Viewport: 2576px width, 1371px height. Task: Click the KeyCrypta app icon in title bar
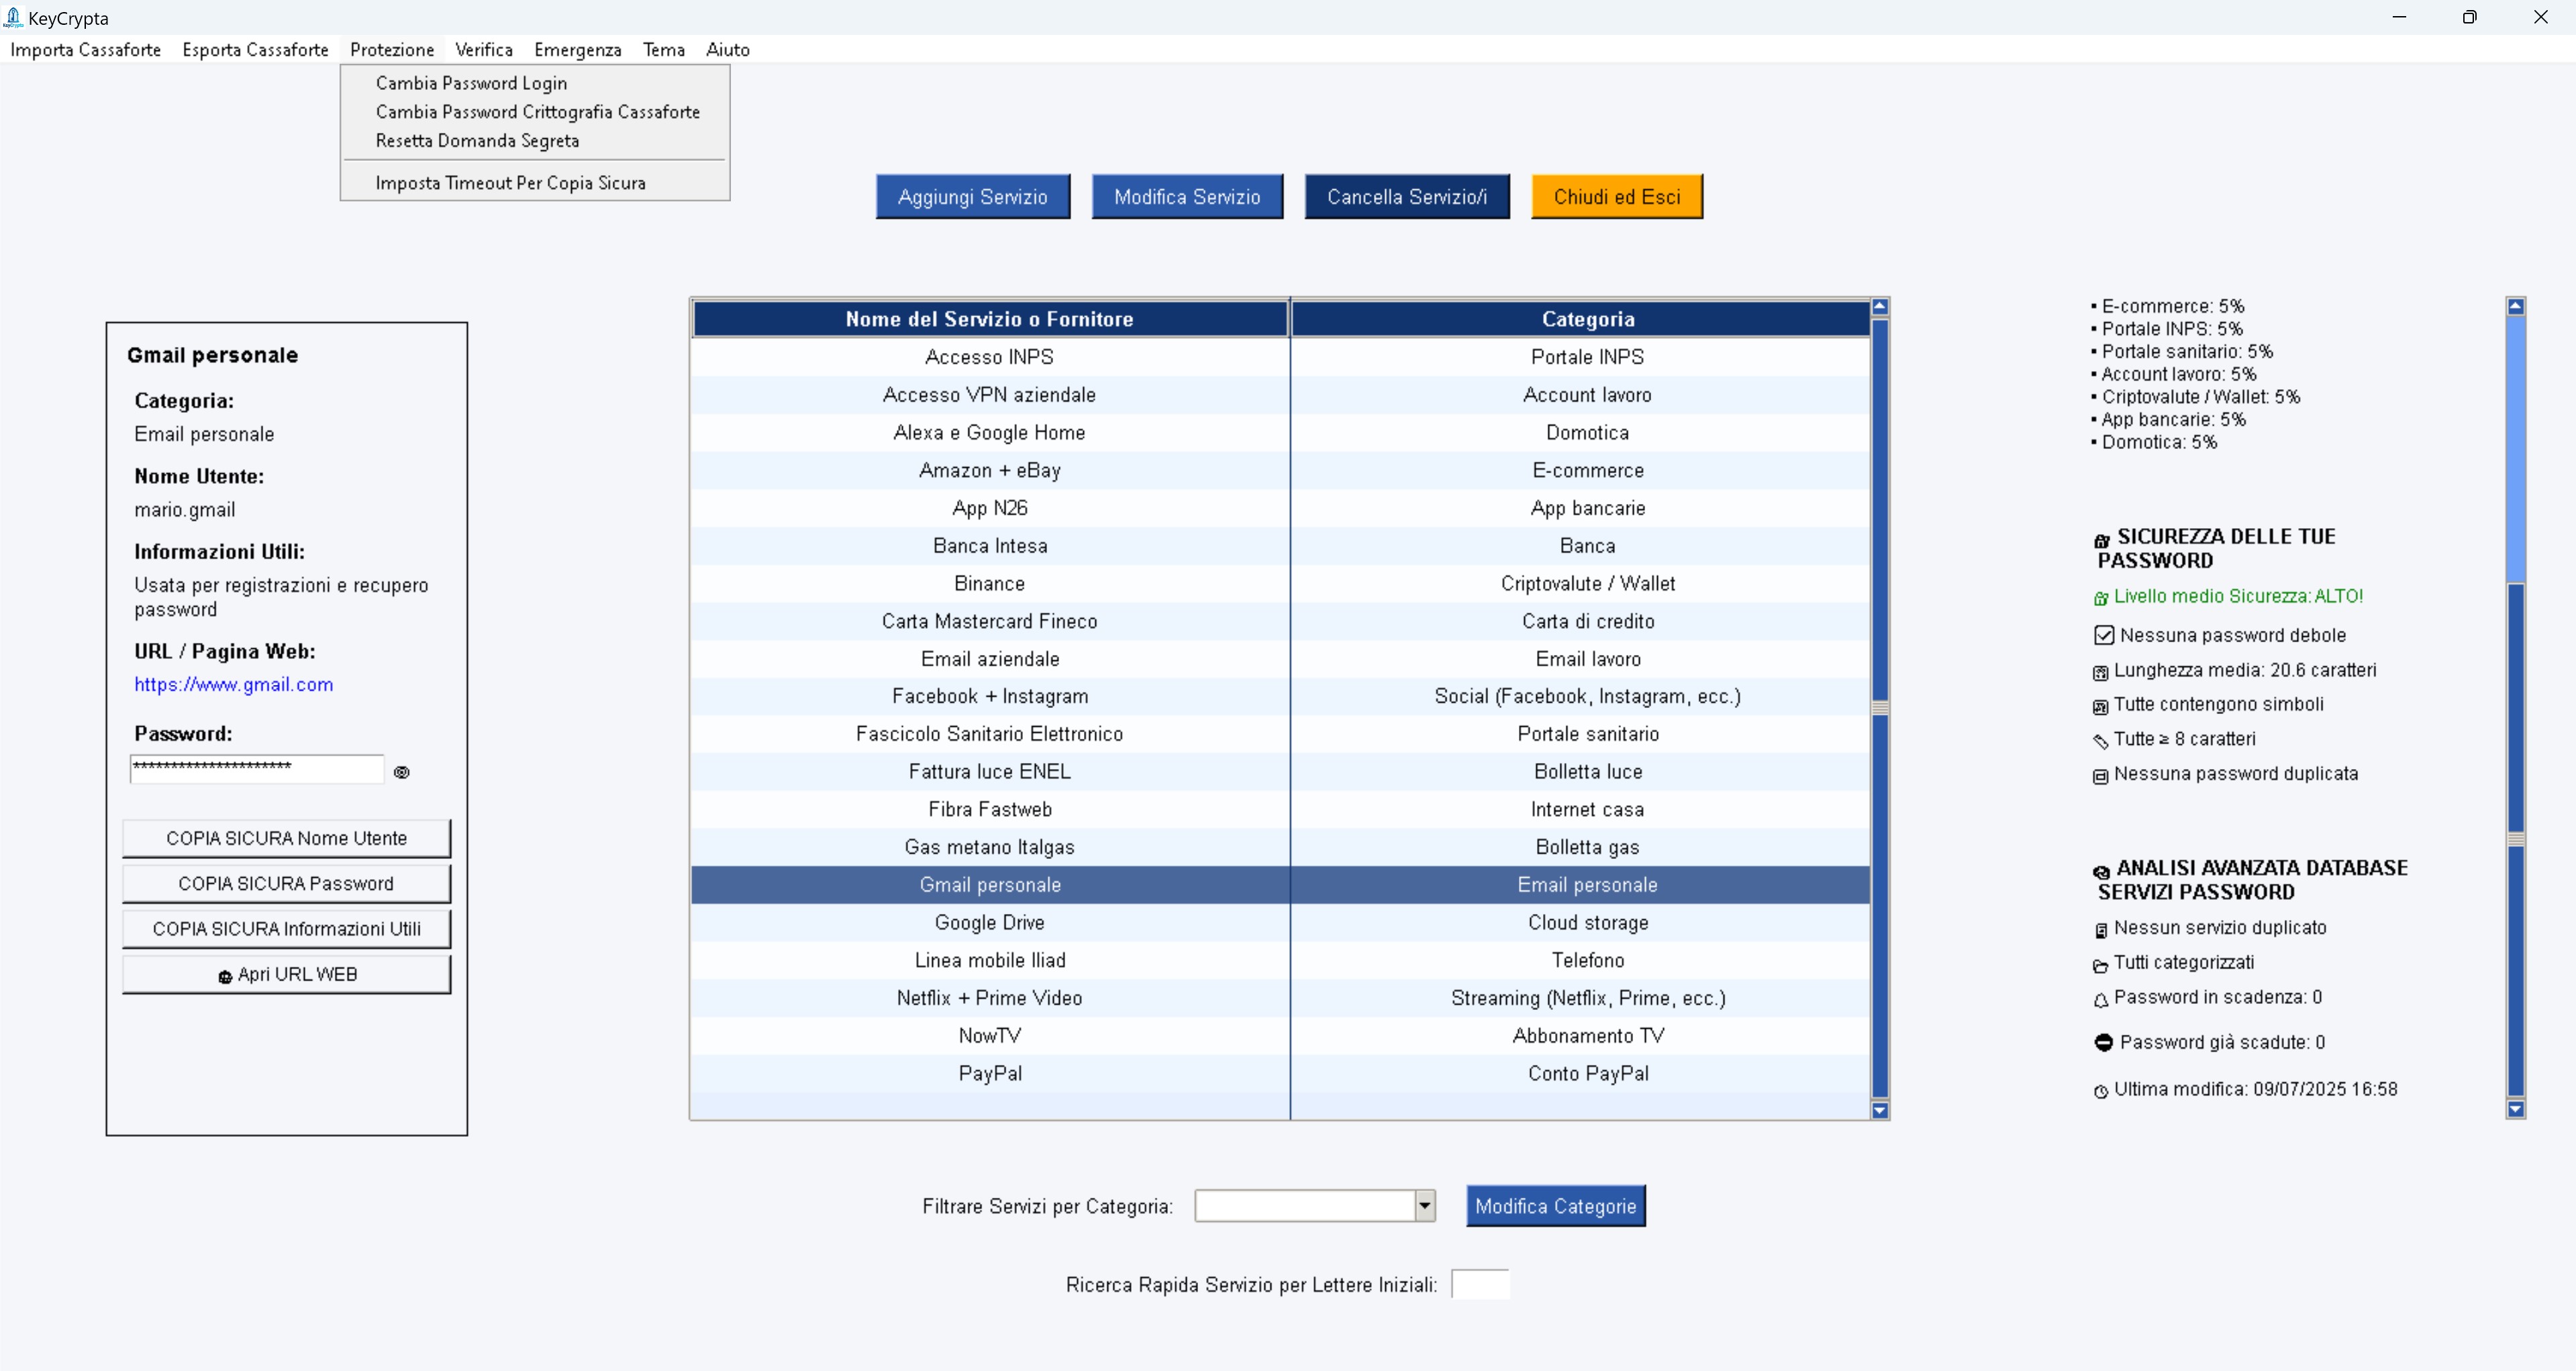(x=13, y=17)
